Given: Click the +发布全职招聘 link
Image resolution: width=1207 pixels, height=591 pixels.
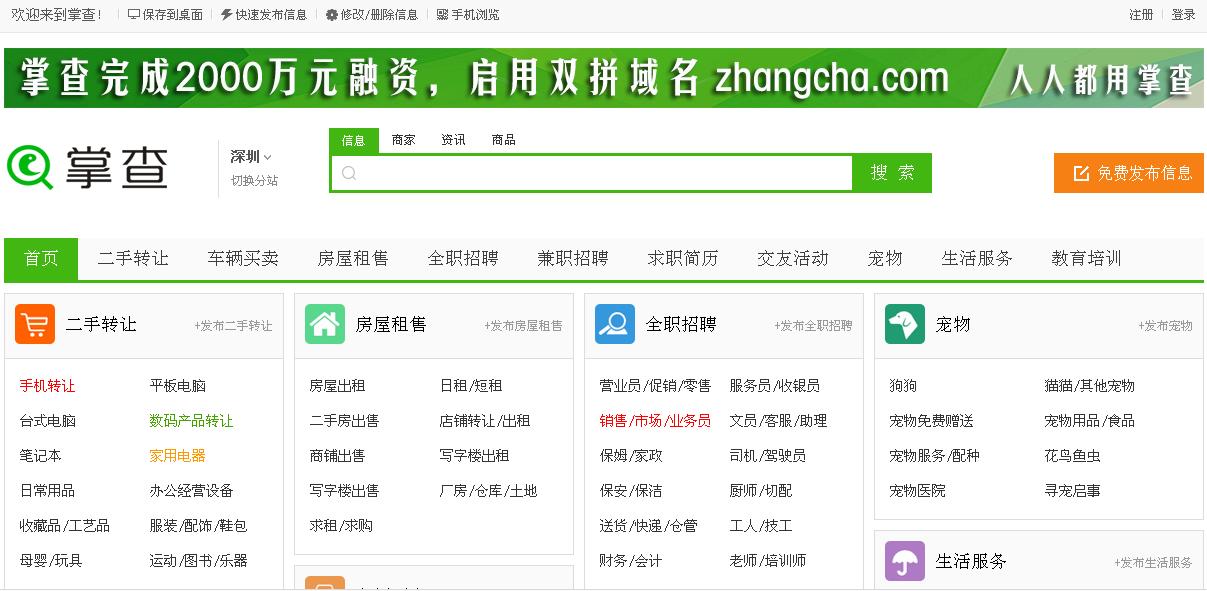Looking at the screenshot, I should pyautogui.click(x=813, y=326).
